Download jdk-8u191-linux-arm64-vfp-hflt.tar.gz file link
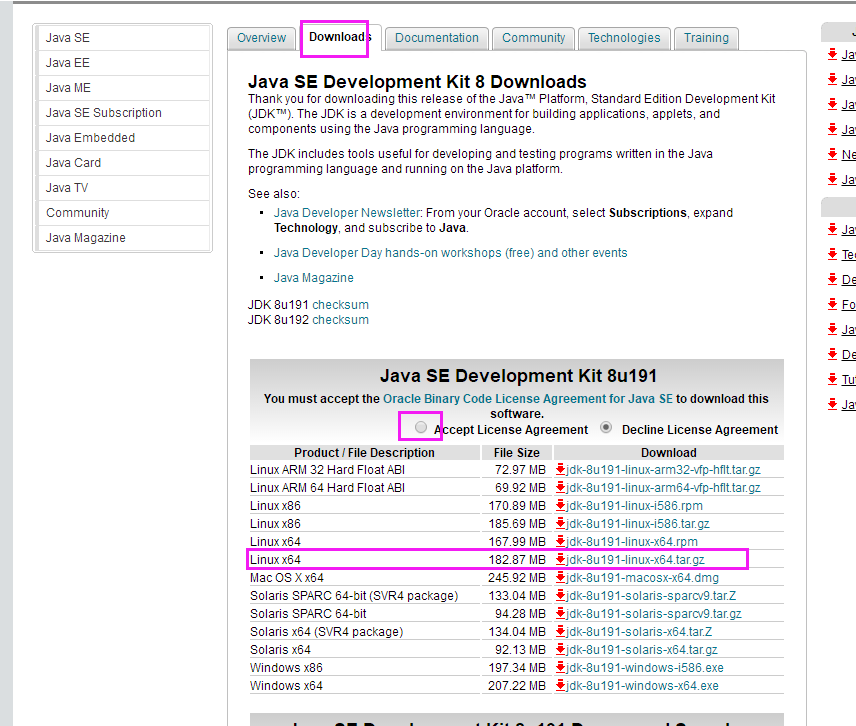The width and height of the screenshot is (856, 726). click(663, 488)
